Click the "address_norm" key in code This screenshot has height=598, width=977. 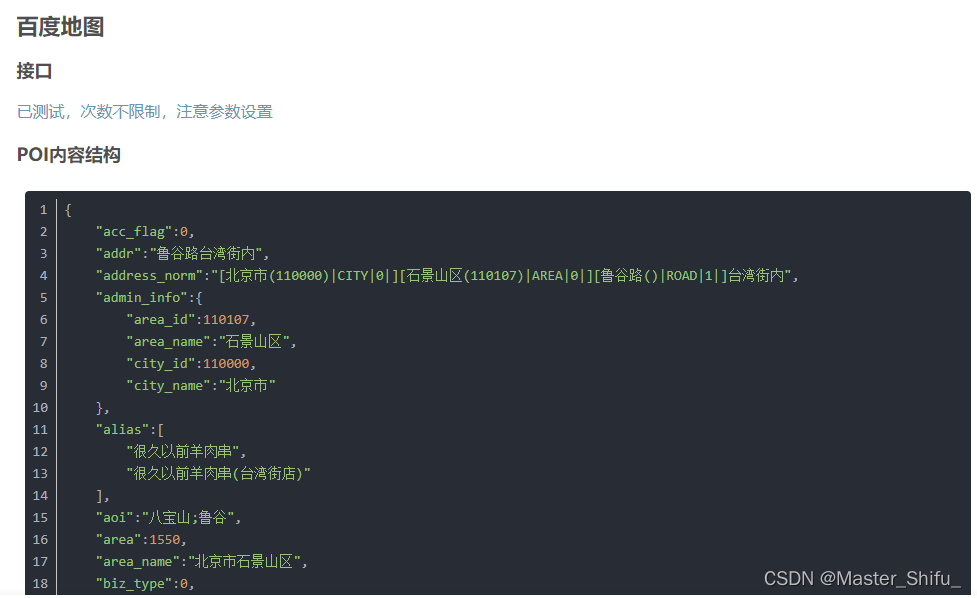pyautogui.click(x=150, y=276)
